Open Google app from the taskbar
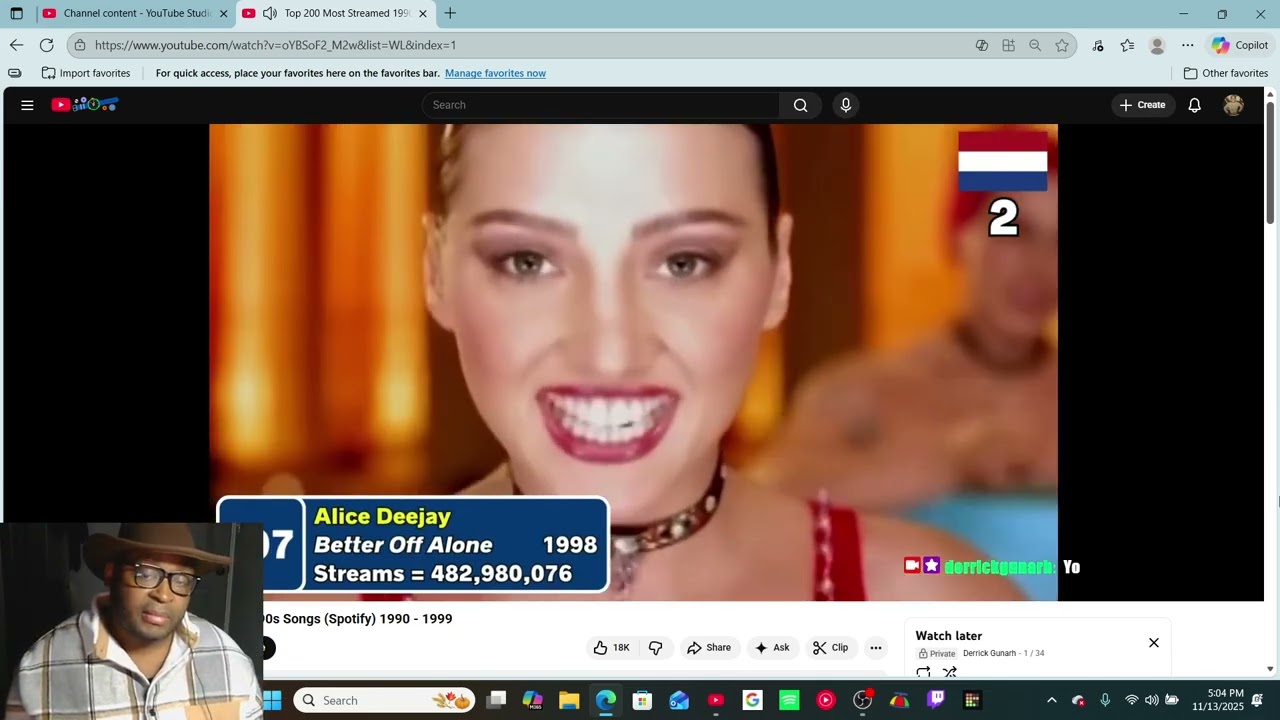 753,700
